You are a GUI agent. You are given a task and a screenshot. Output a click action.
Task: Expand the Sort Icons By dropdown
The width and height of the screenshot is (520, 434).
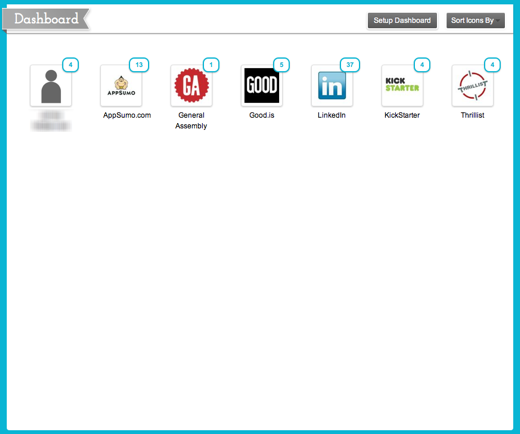pyautogui.click(x=476, y=20)
